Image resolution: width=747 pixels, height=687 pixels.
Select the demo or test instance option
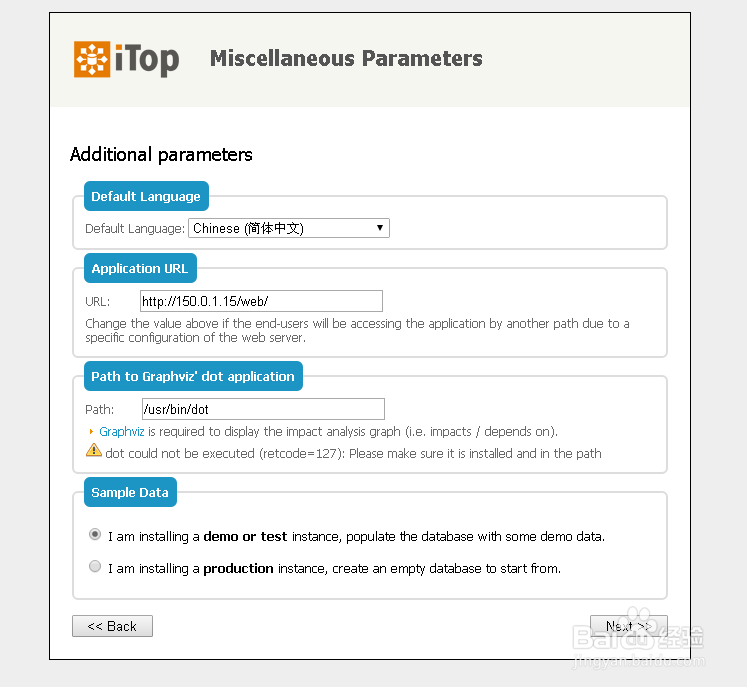[95, 535]
